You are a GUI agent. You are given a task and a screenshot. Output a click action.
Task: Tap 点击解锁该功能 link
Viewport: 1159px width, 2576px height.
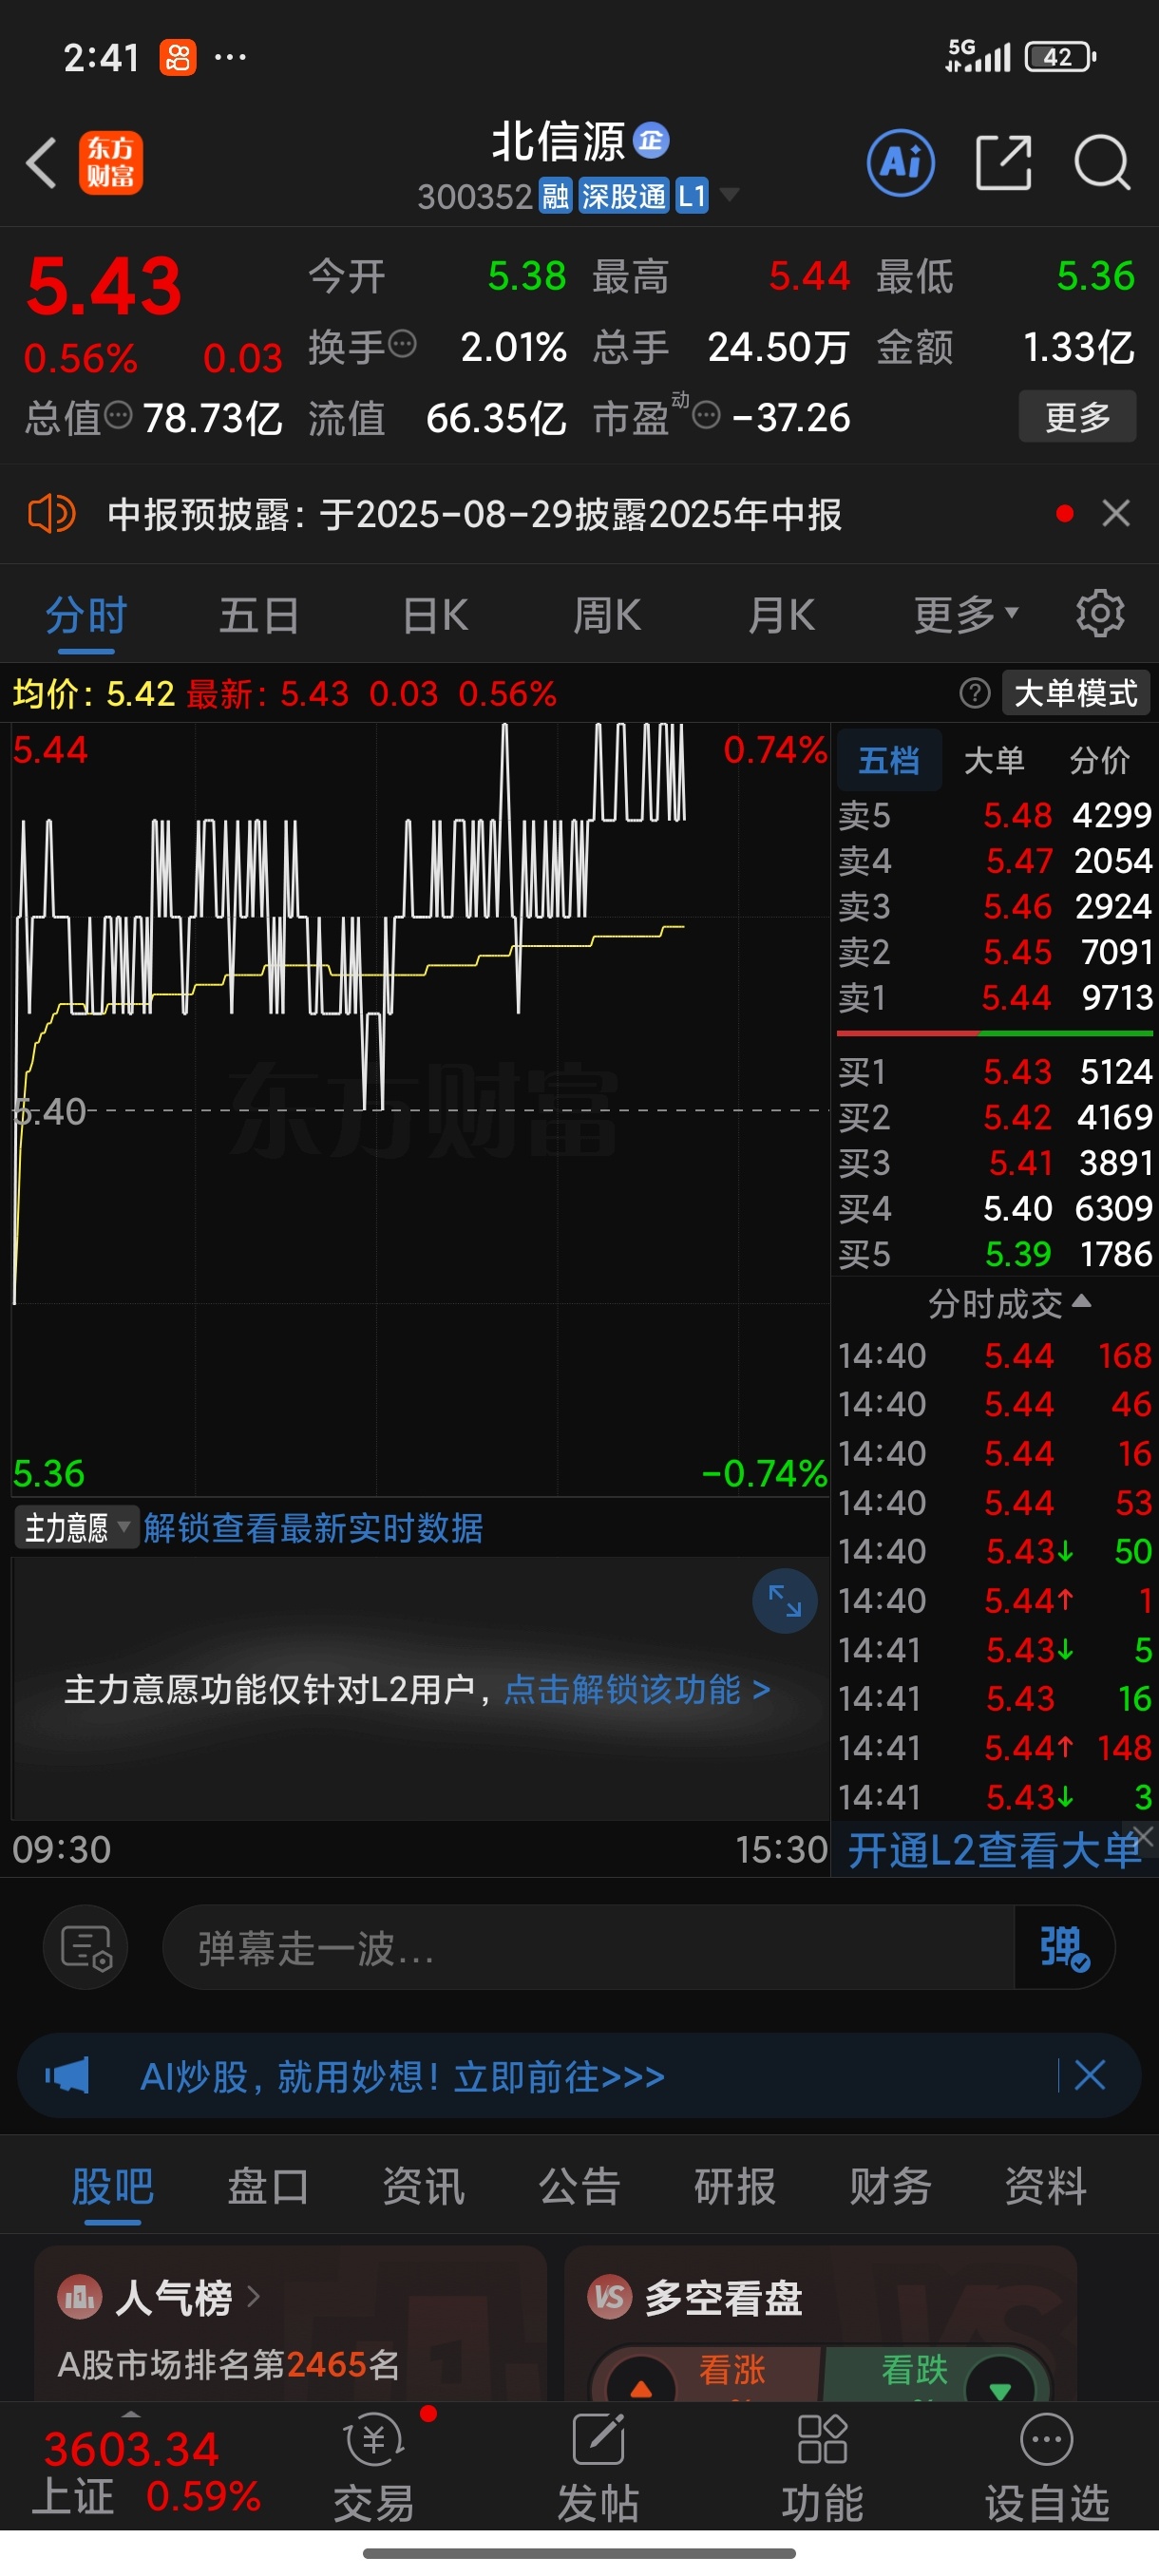pos(637,1689)
